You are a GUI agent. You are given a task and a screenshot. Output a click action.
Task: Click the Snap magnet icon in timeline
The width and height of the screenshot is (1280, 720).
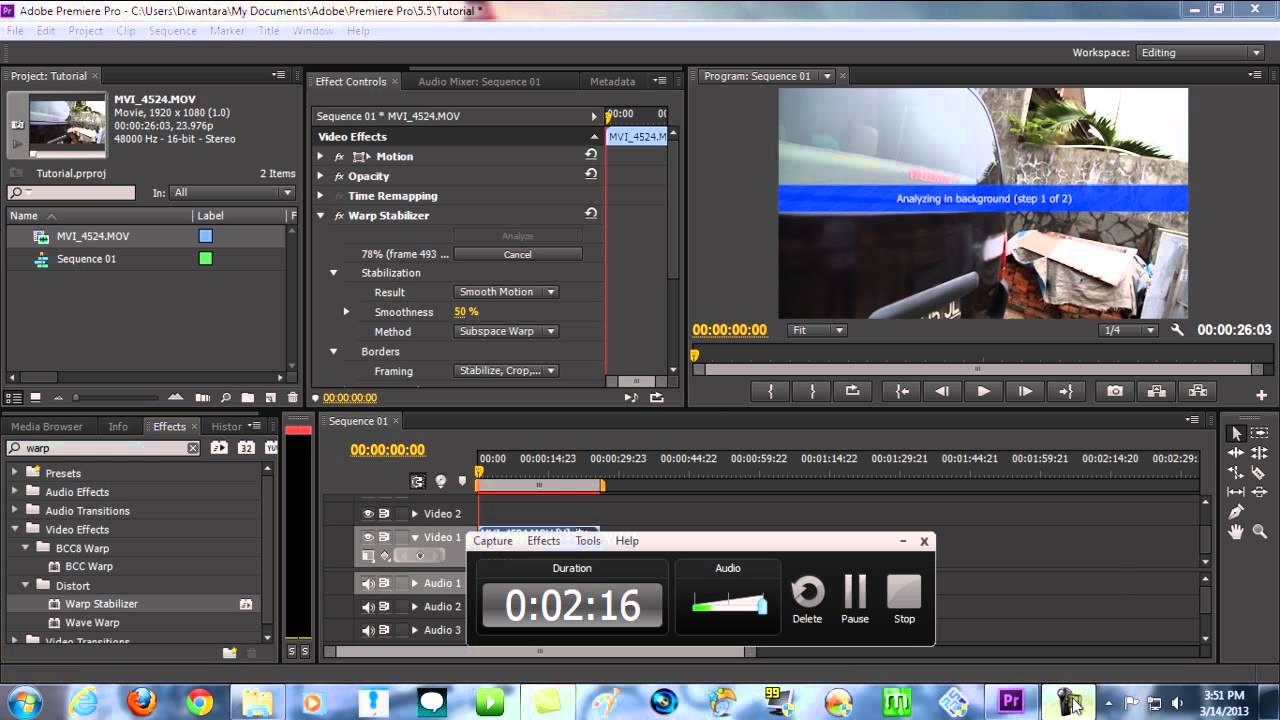point(417,481)
